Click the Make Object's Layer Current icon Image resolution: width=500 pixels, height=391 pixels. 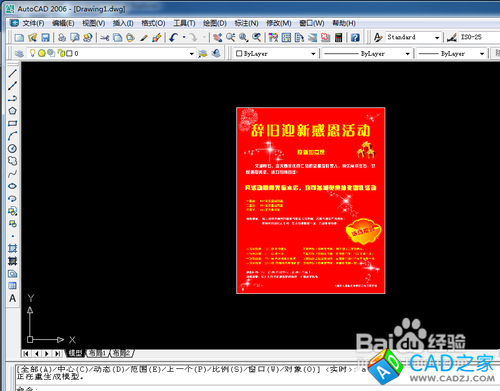[x=203, y=53]
